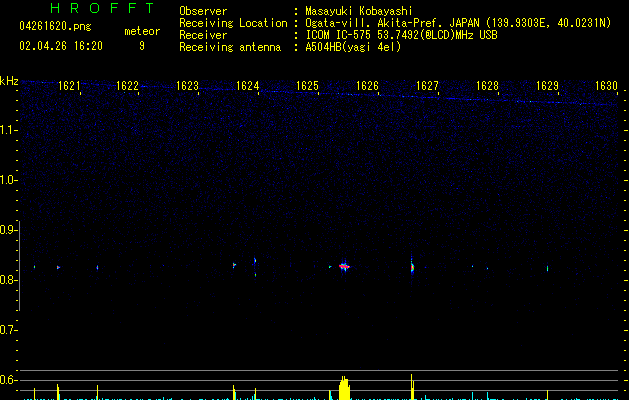Click the Receiving Location label
Viewport: 629px width, 400px height.
(x=233, y=23)
